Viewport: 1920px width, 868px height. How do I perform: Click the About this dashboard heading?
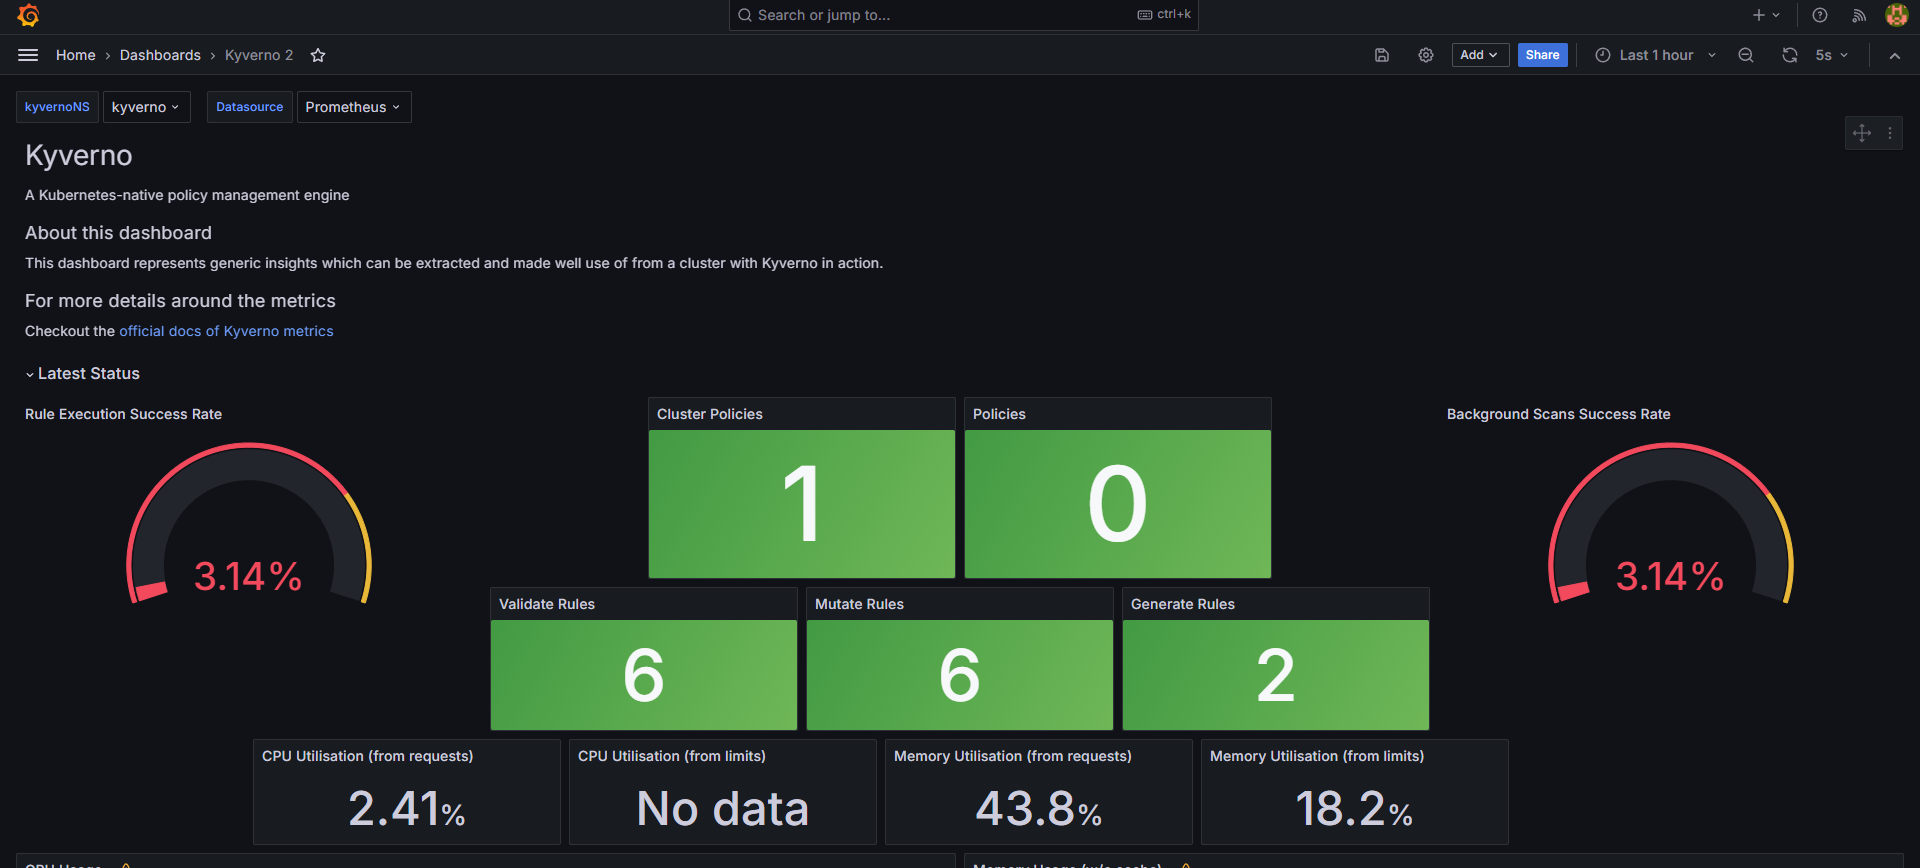click(118, 233)
